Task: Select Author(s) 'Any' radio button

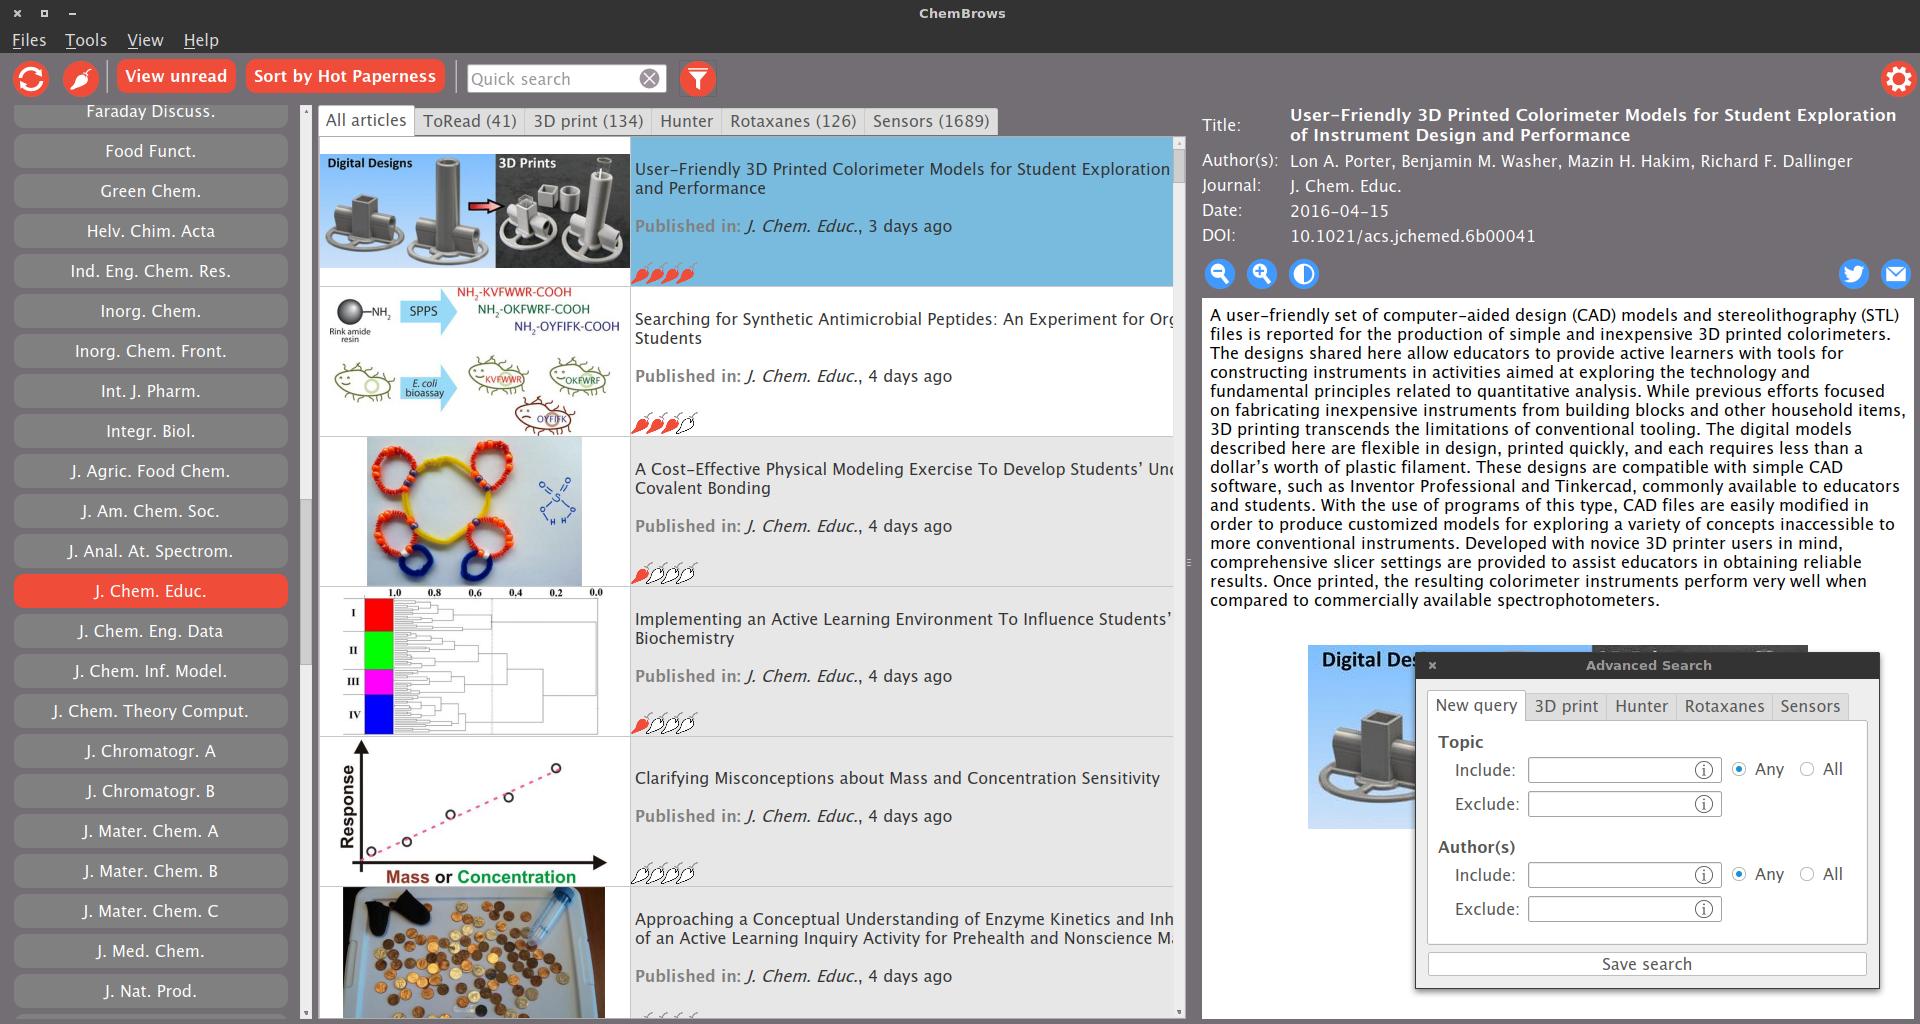Action: (1739, 874)
